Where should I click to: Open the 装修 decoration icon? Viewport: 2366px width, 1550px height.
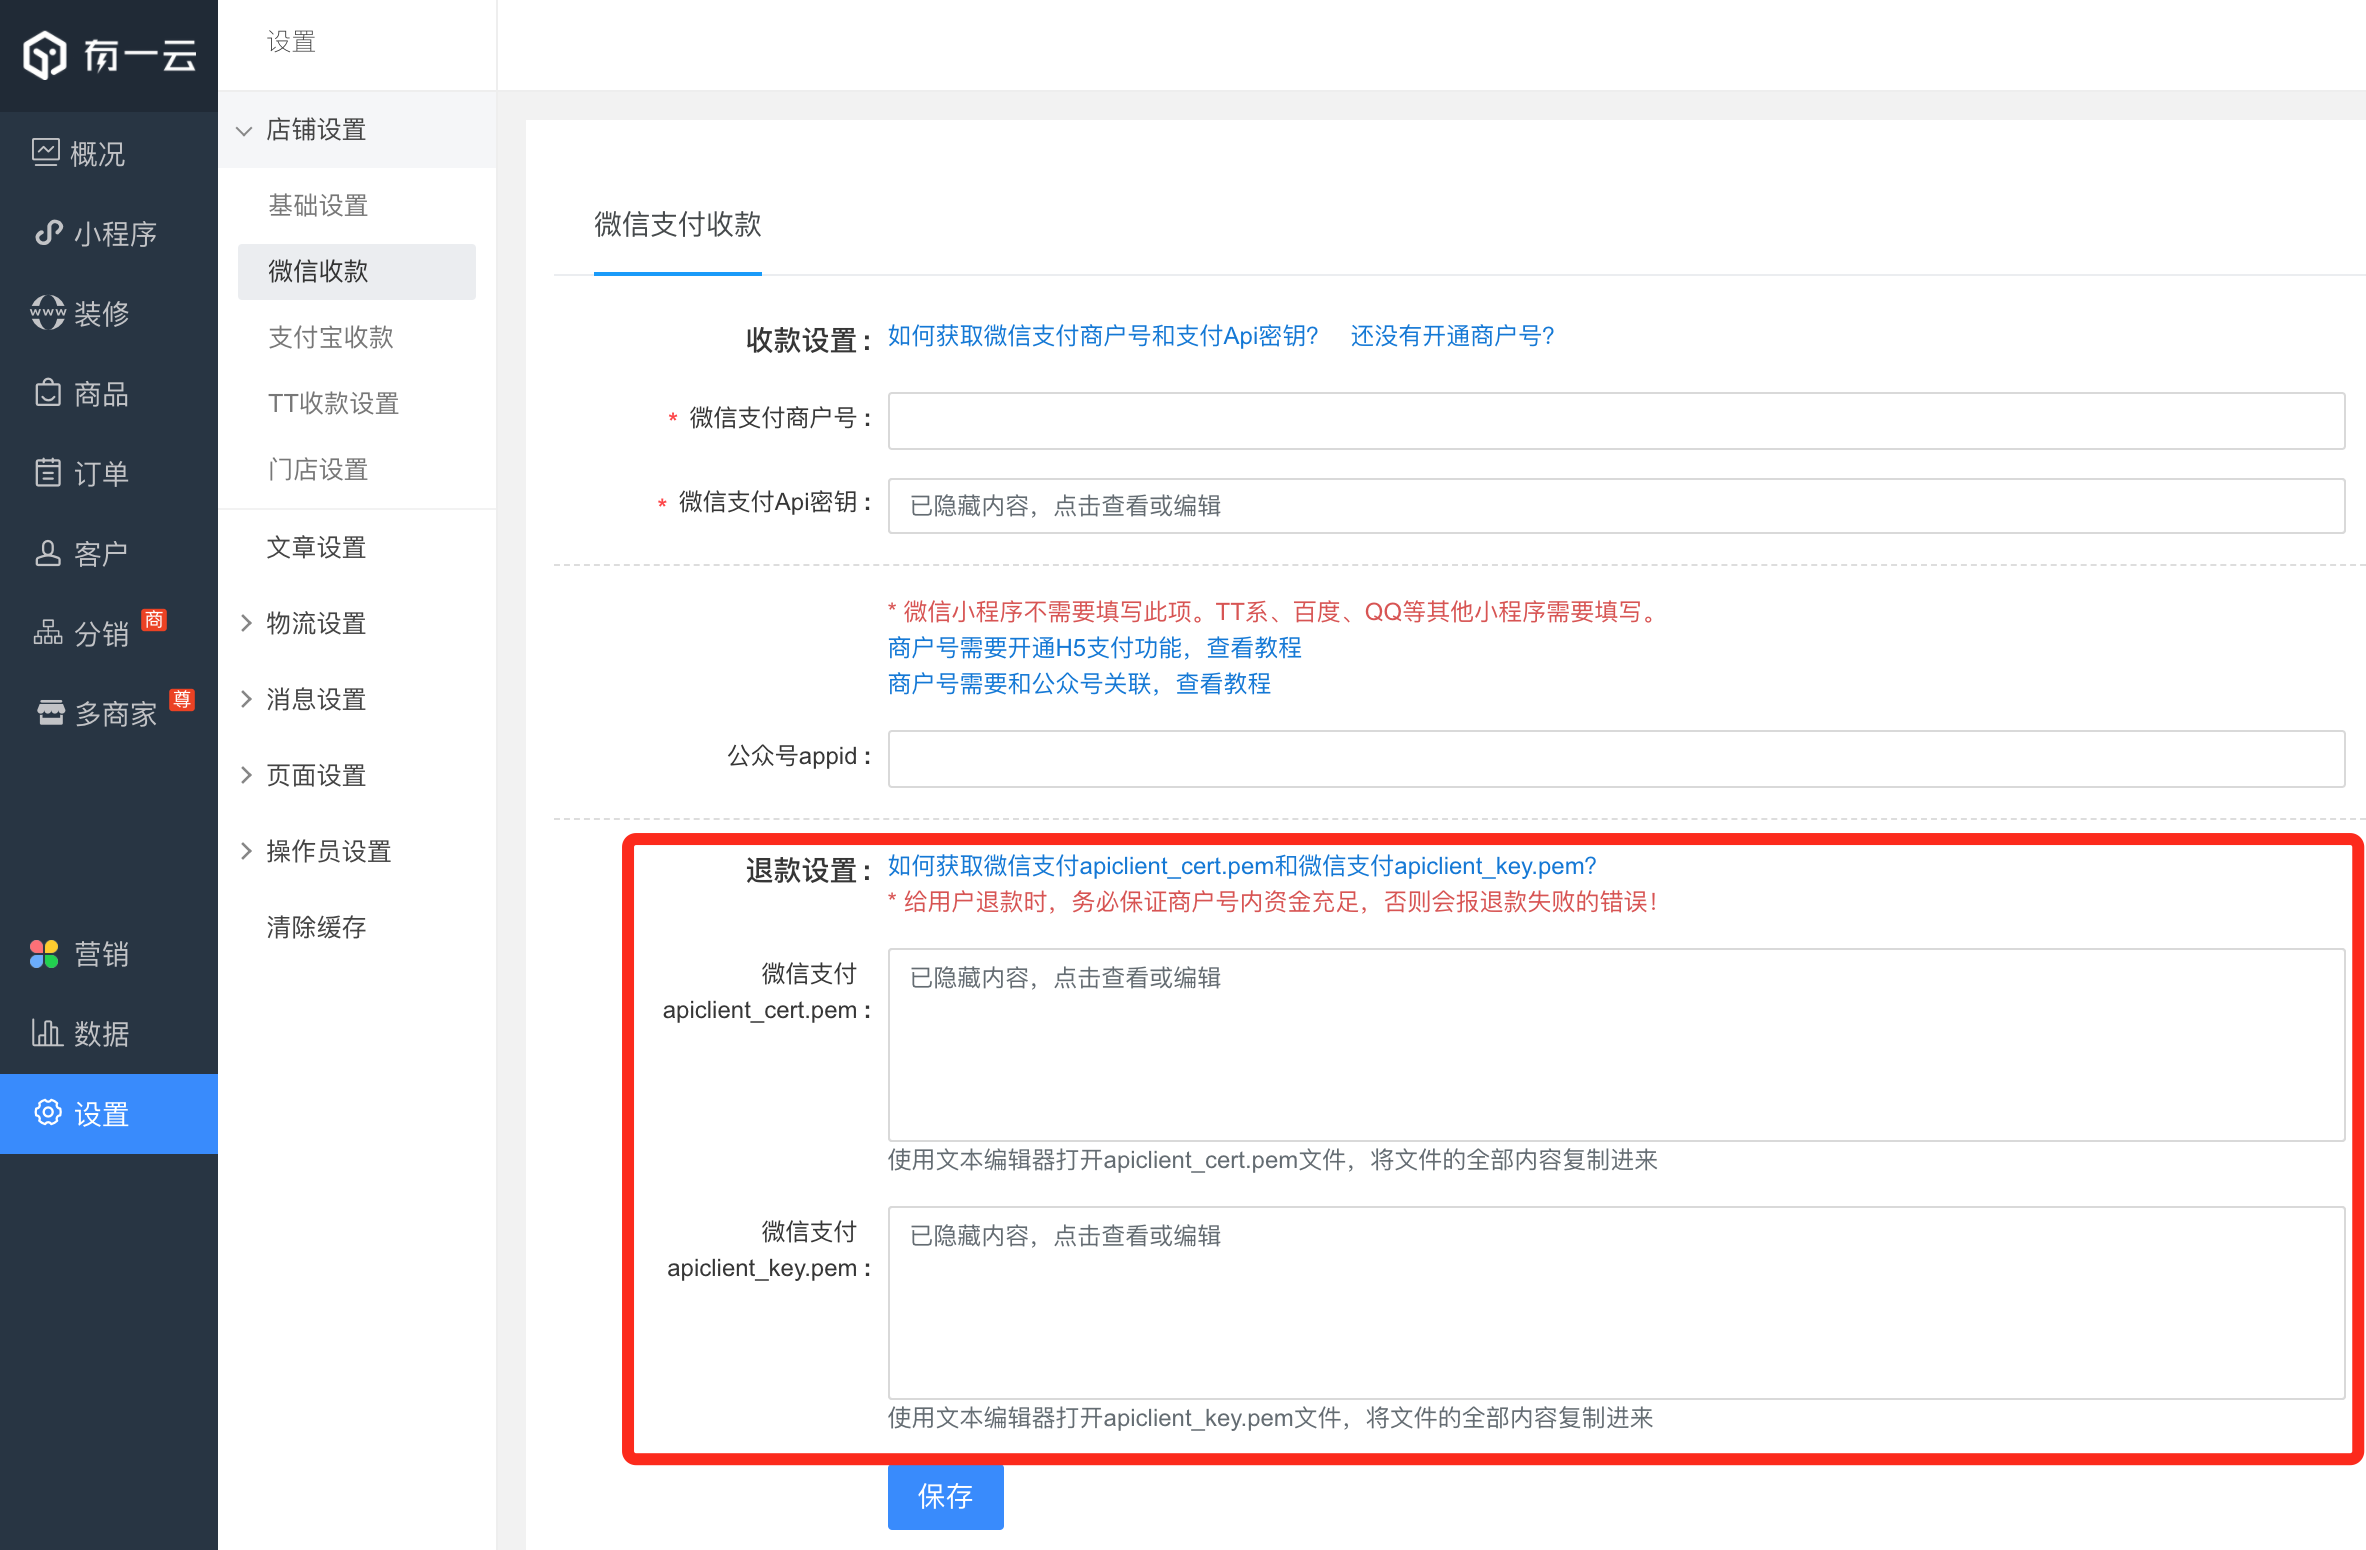[x=48, y=313]
